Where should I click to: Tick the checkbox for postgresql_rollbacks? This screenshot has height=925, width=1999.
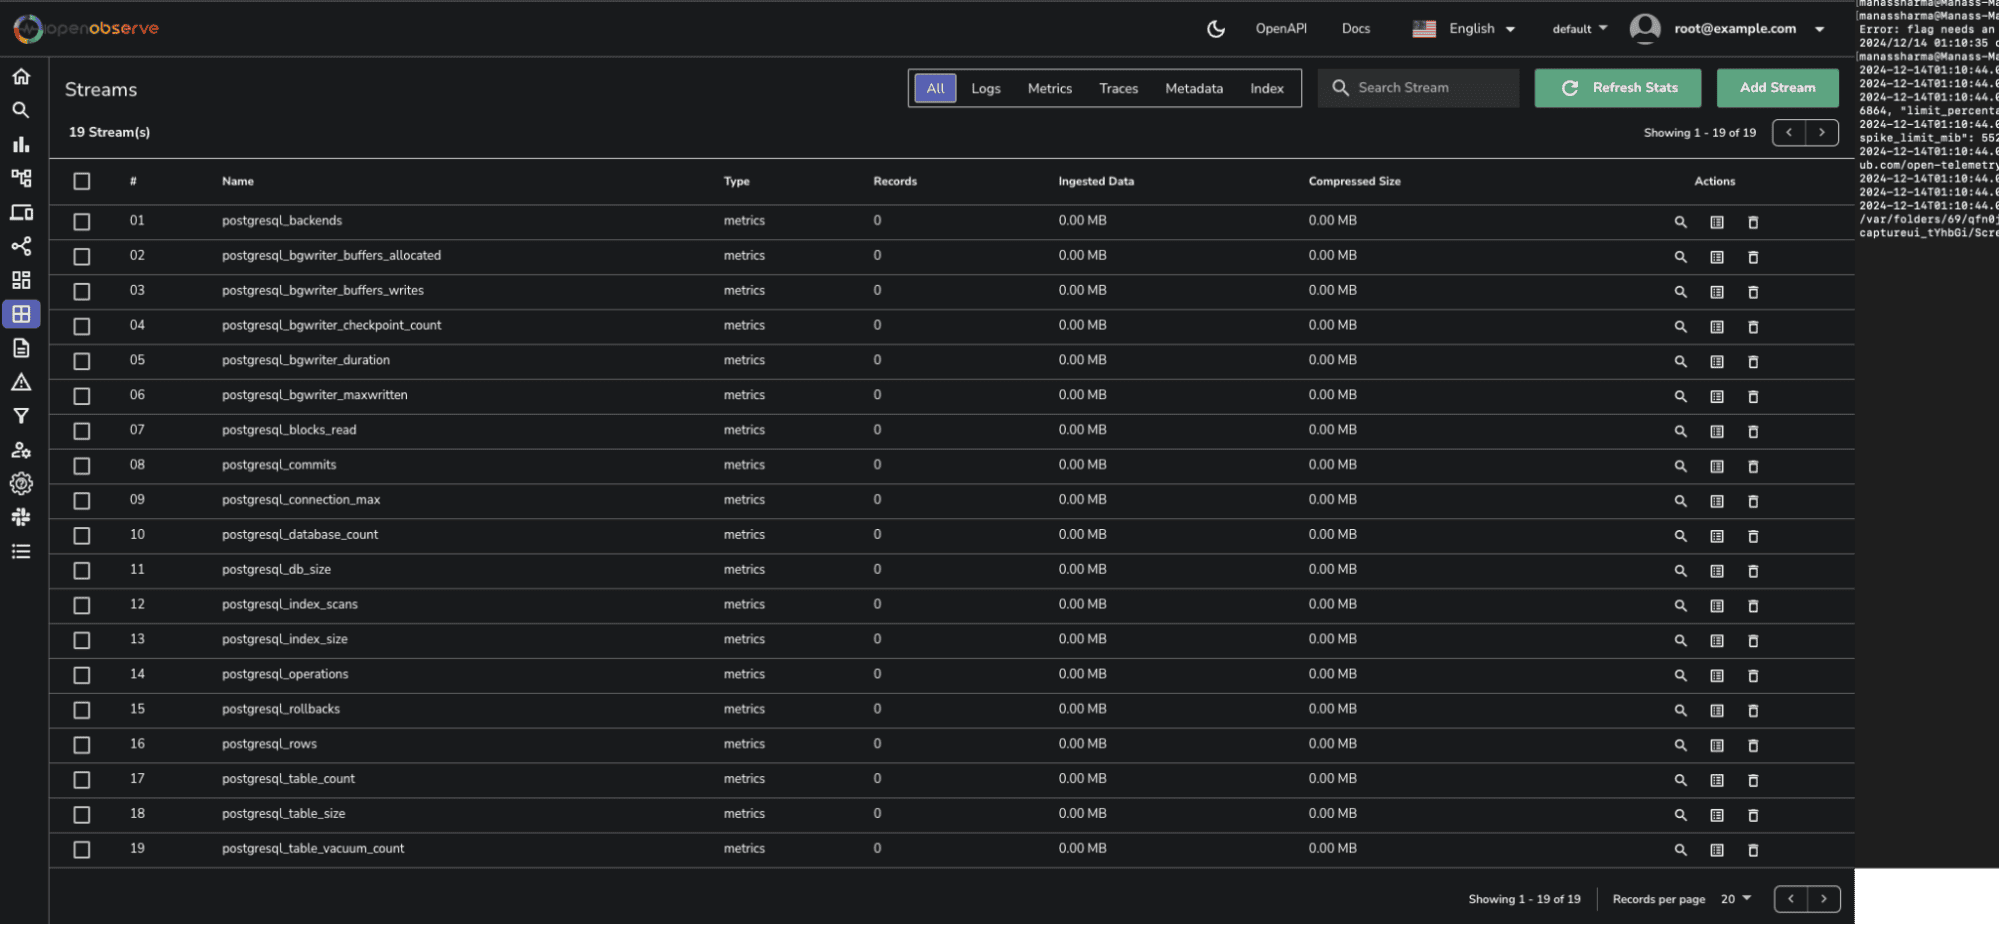pyautogui.click(x=82, y=710)
